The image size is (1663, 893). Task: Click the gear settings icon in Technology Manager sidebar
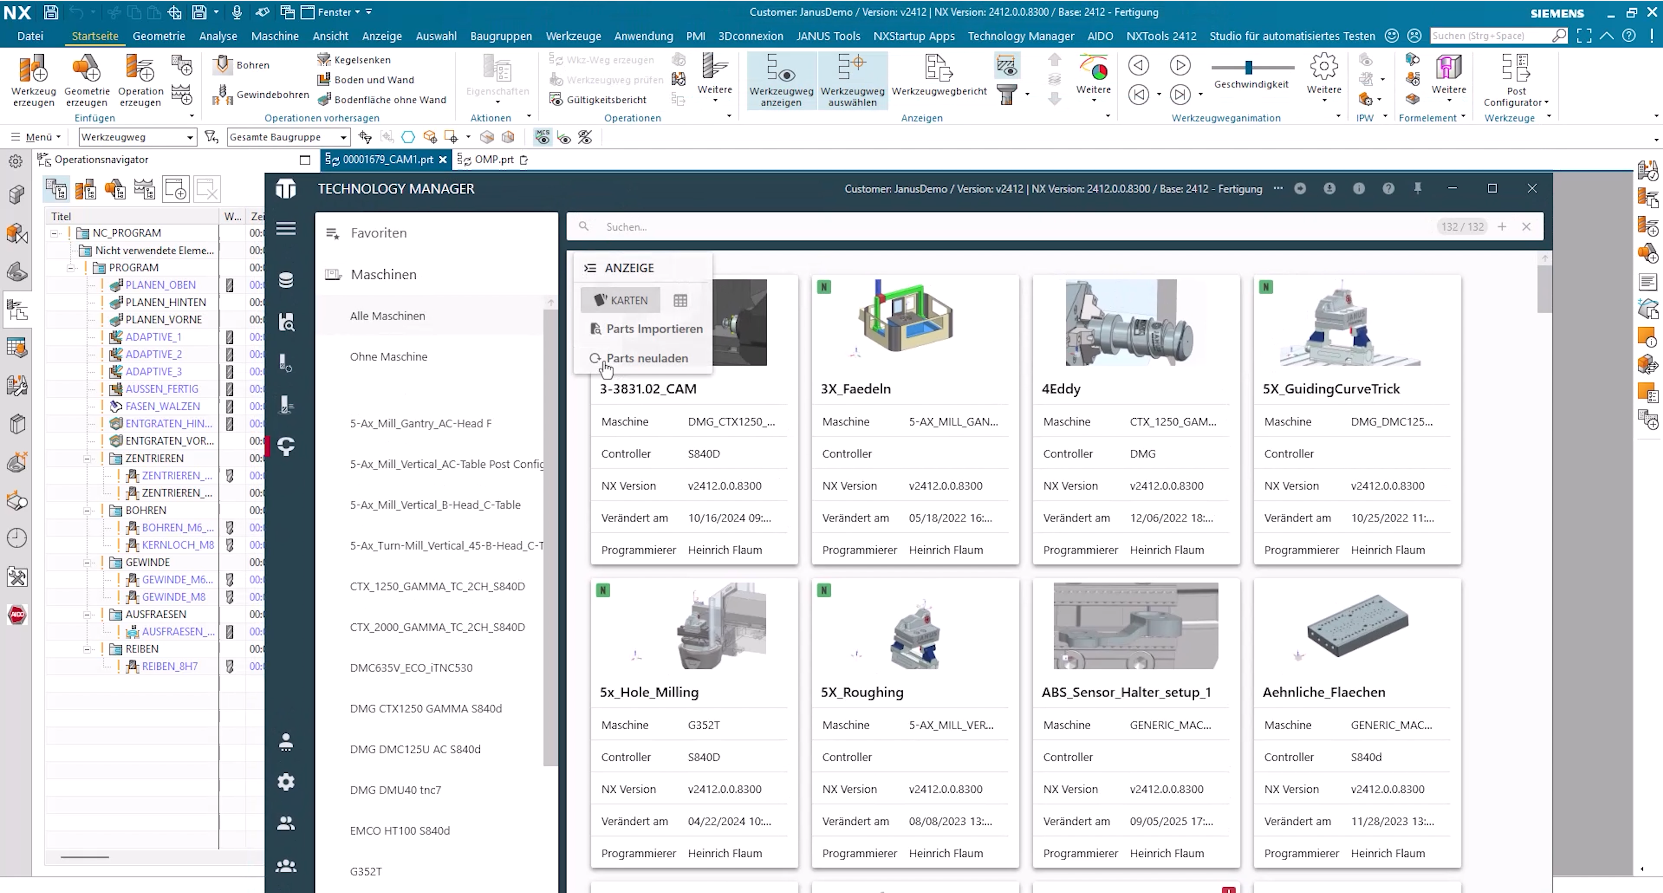(x=286, y=782)
